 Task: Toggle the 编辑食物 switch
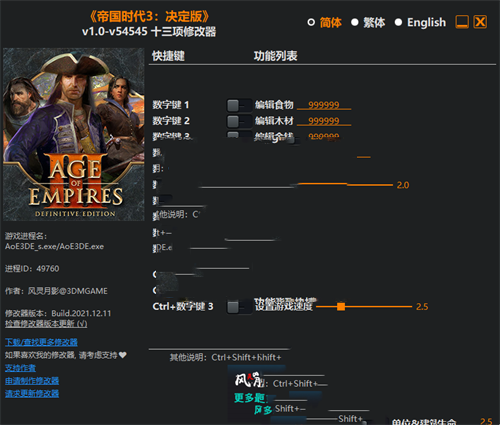[x=239, y=106]
